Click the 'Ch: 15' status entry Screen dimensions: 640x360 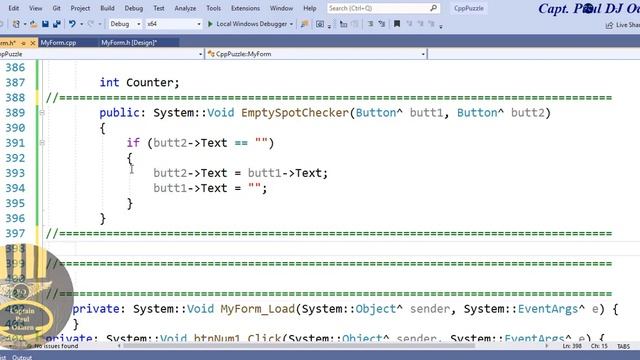(599, 346)
